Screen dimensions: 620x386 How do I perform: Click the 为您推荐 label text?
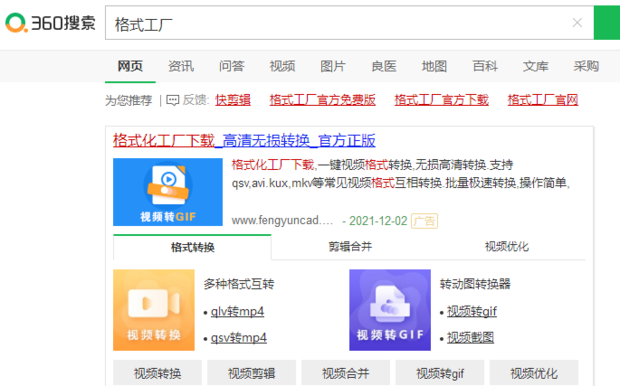pos(129,100)
